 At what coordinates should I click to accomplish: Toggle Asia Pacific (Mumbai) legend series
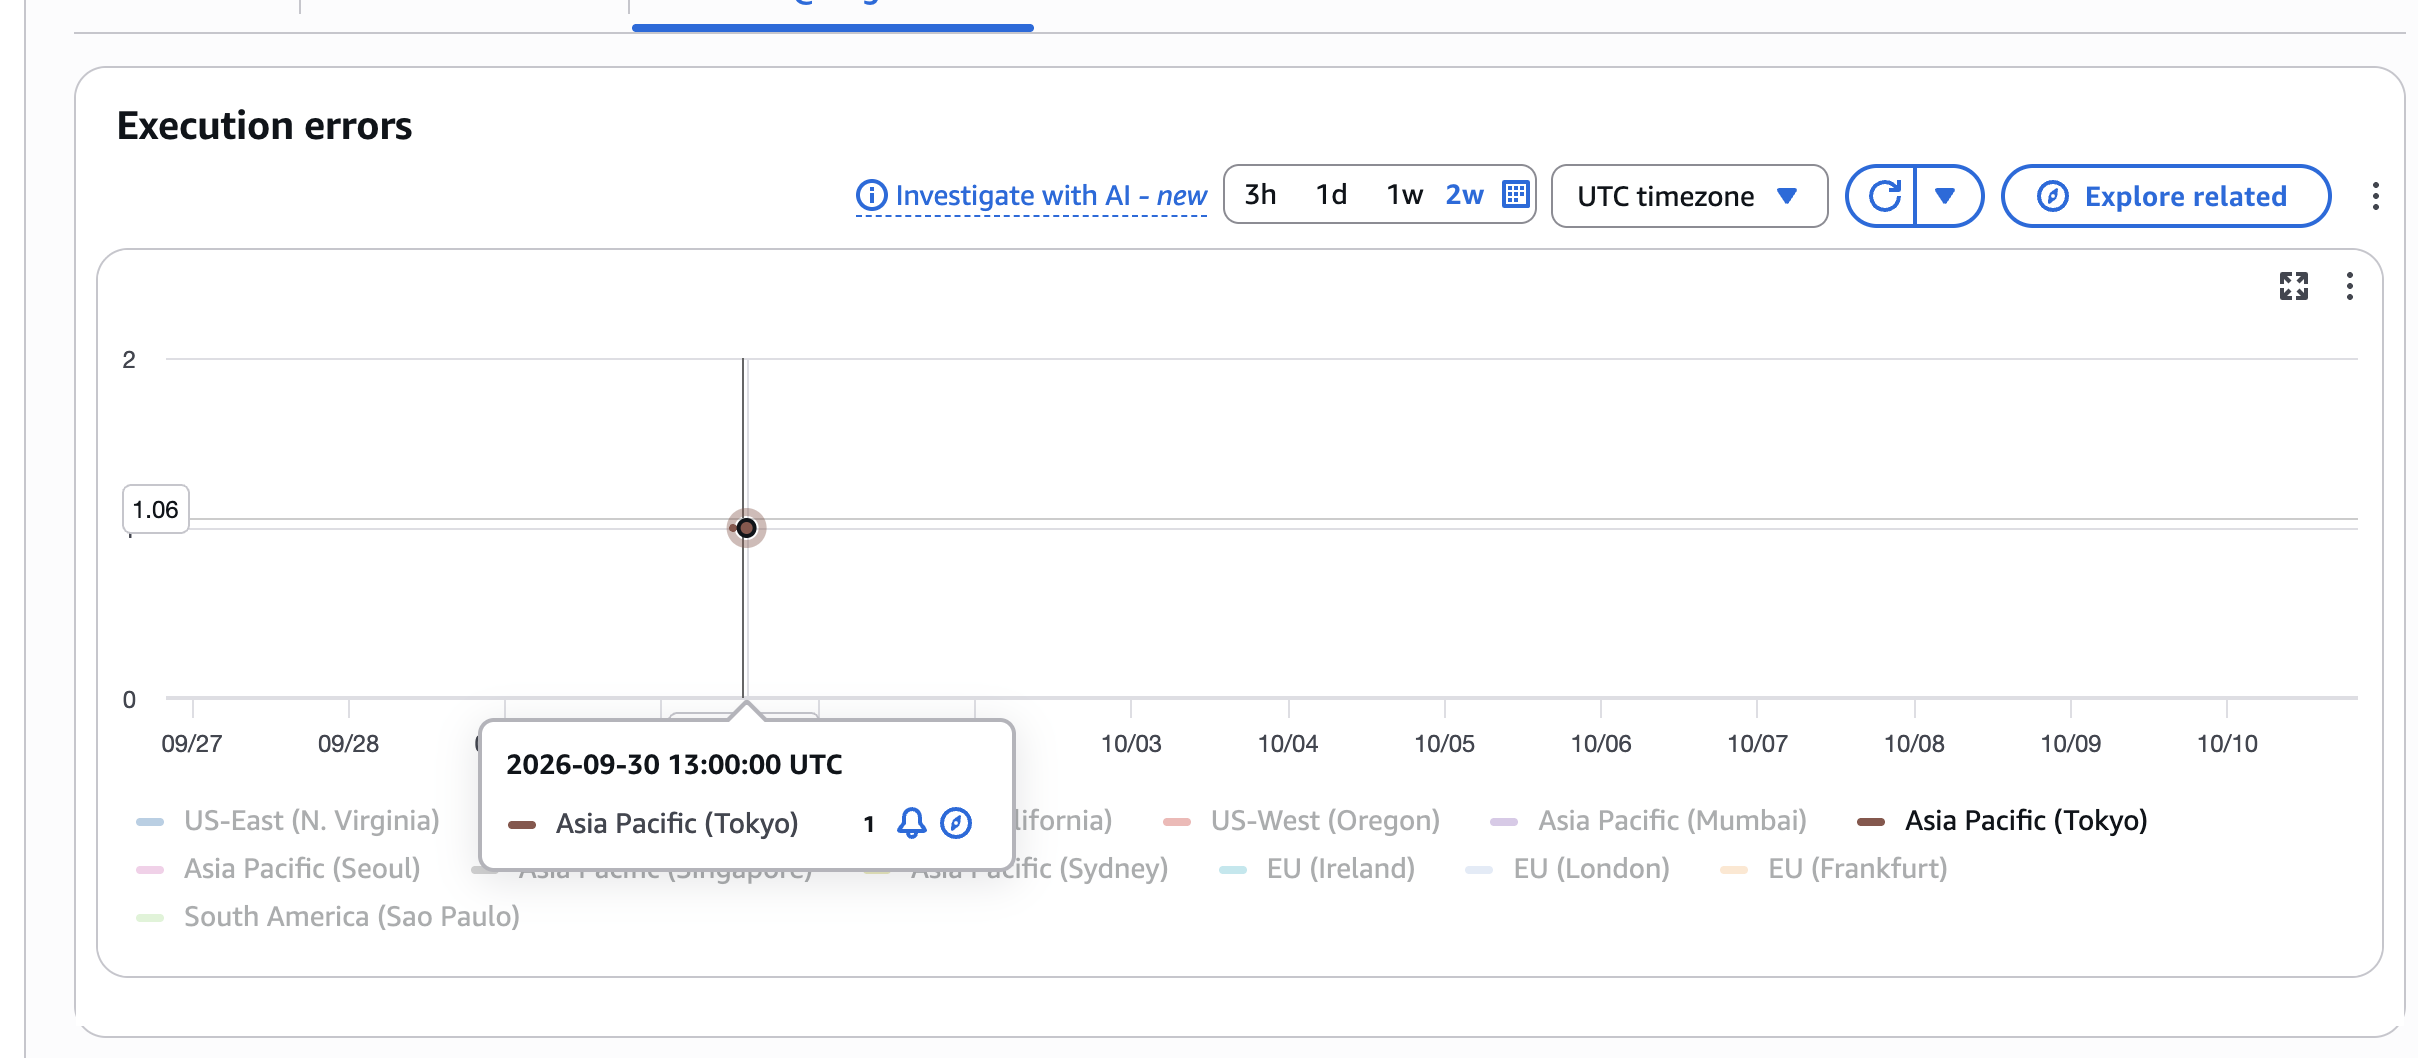point(1649,821)
